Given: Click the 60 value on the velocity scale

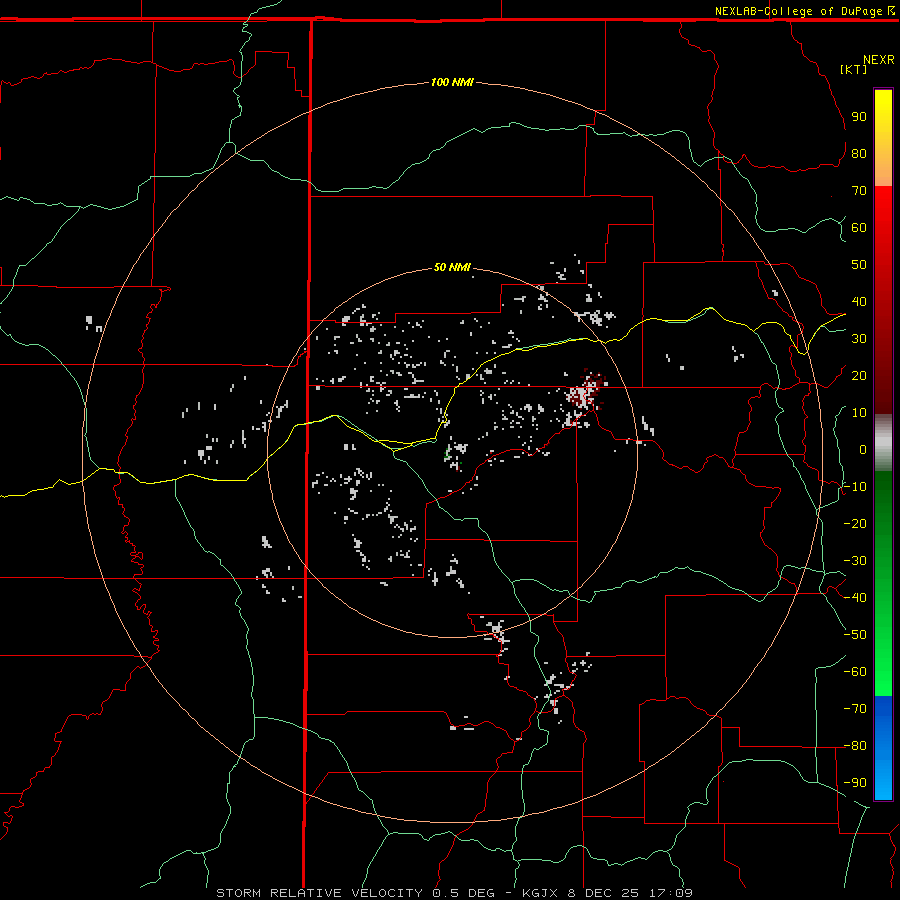Looking at the screenshot, I should [x=859, y=227].
